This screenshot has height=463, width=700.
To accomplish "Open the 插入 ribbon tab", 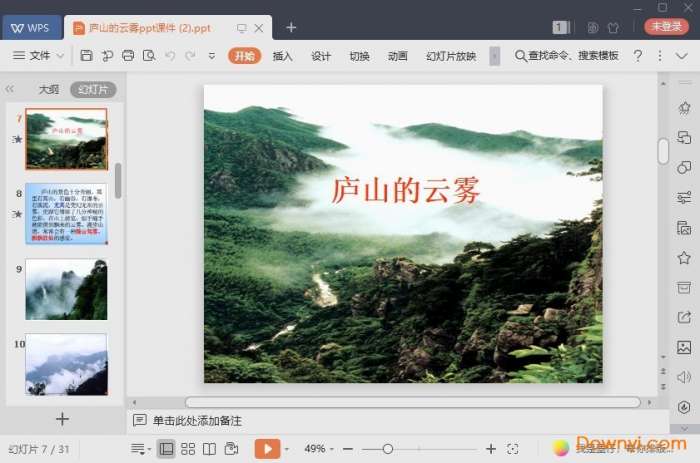I will click(x=283, y=56).
